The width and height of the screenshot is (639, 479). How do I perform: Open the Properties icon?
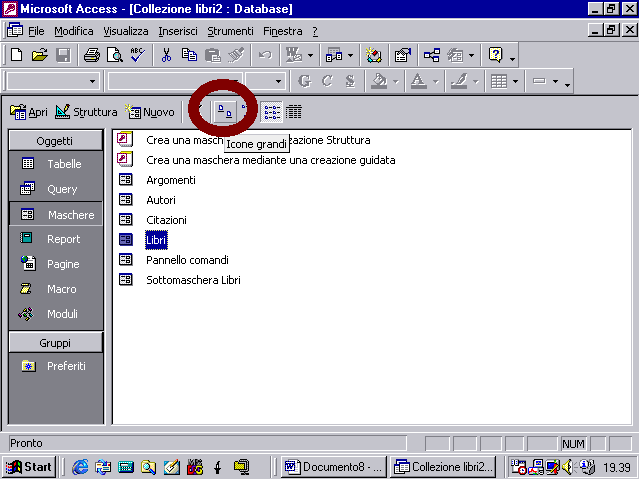click(403, 55)
